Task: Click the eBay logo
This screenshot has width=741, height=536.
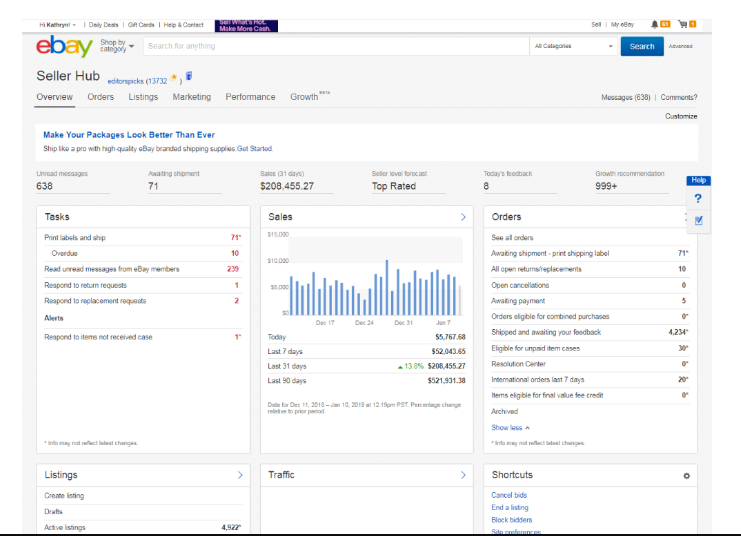Action: pyautogui.click(x=64, y=46)
